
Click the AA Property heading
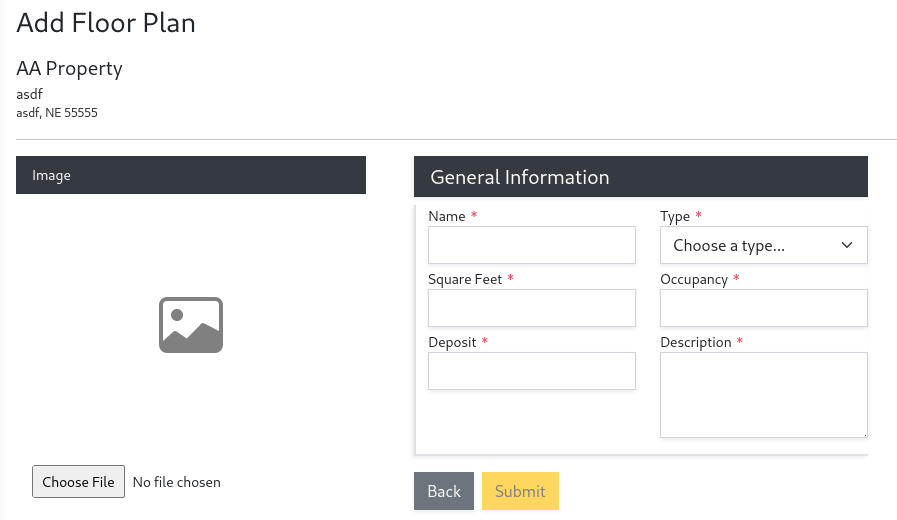(69, 69)
